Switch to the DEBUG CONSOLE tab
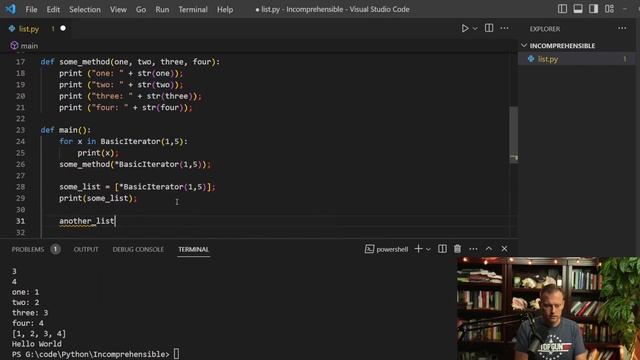Viewport: 640px width, 360px height. [138, 249]
